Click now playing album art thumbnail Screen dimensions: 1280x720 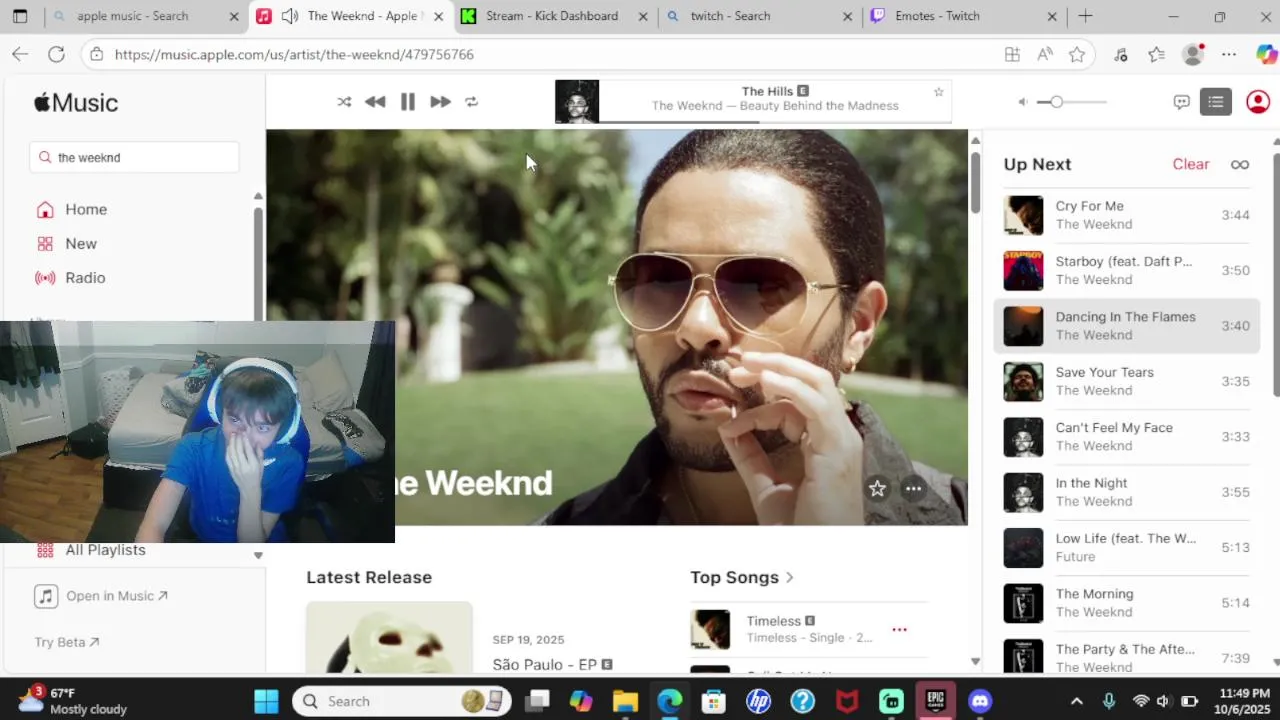(577, 102)
